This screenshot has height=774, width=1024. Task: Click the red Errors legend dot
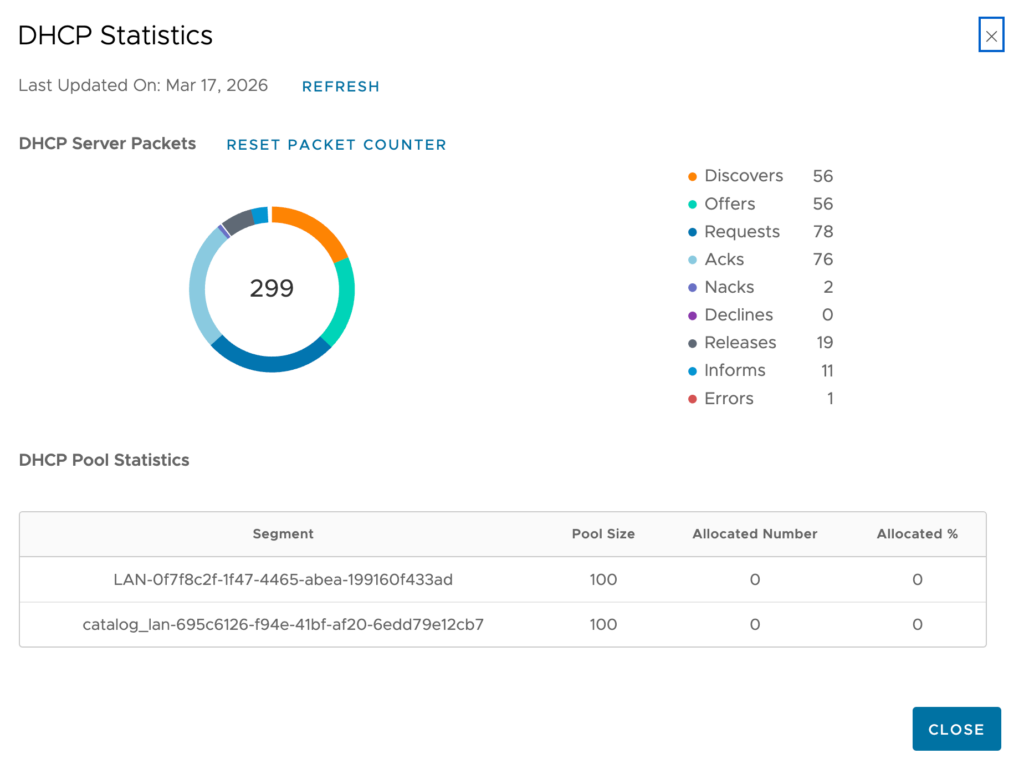click(692, 399)
